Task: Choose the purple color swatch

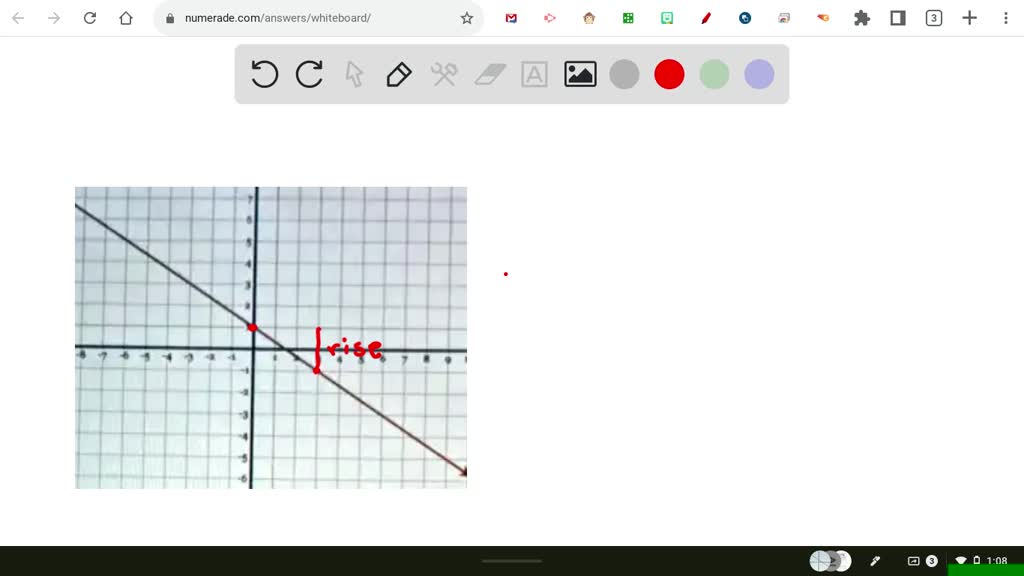Action: (758, 73)
